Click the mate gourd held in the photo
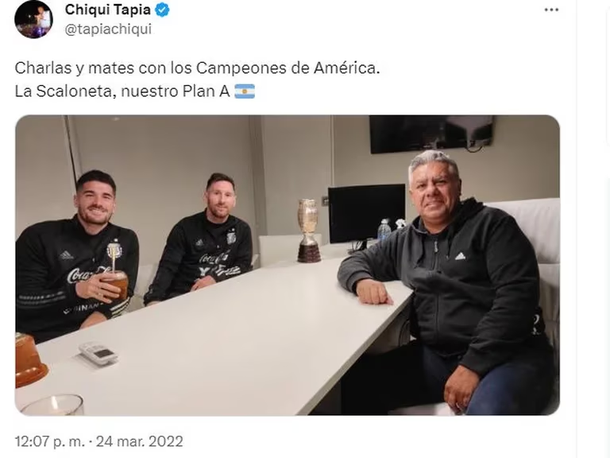 pos(115,282)
